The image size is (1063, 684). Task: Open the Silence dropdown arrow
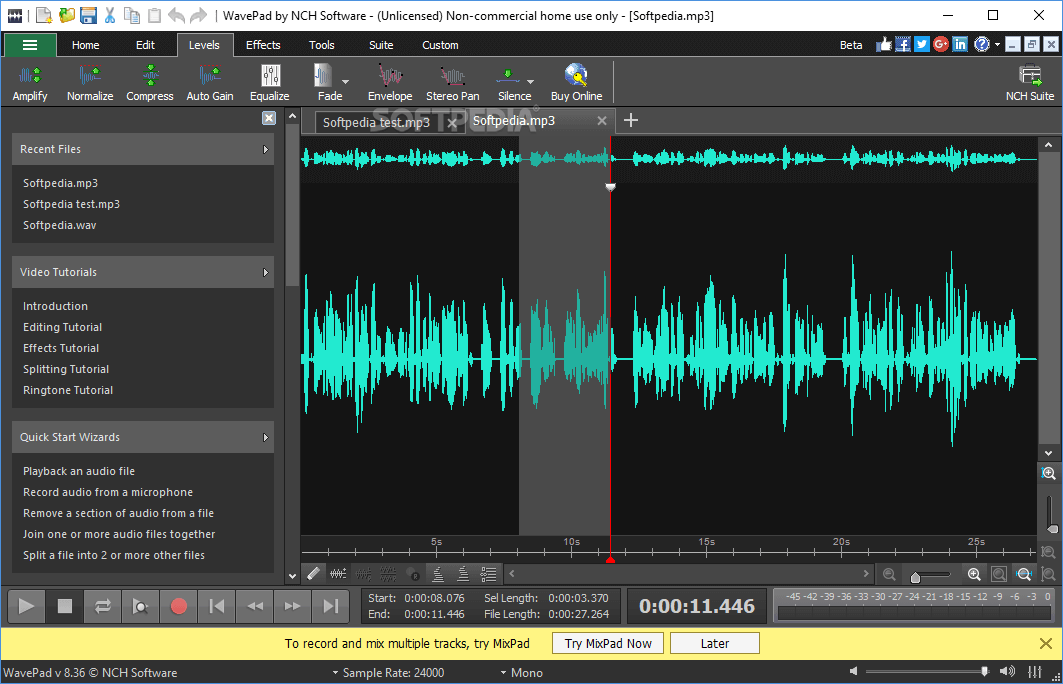click(x=530, y=82)
